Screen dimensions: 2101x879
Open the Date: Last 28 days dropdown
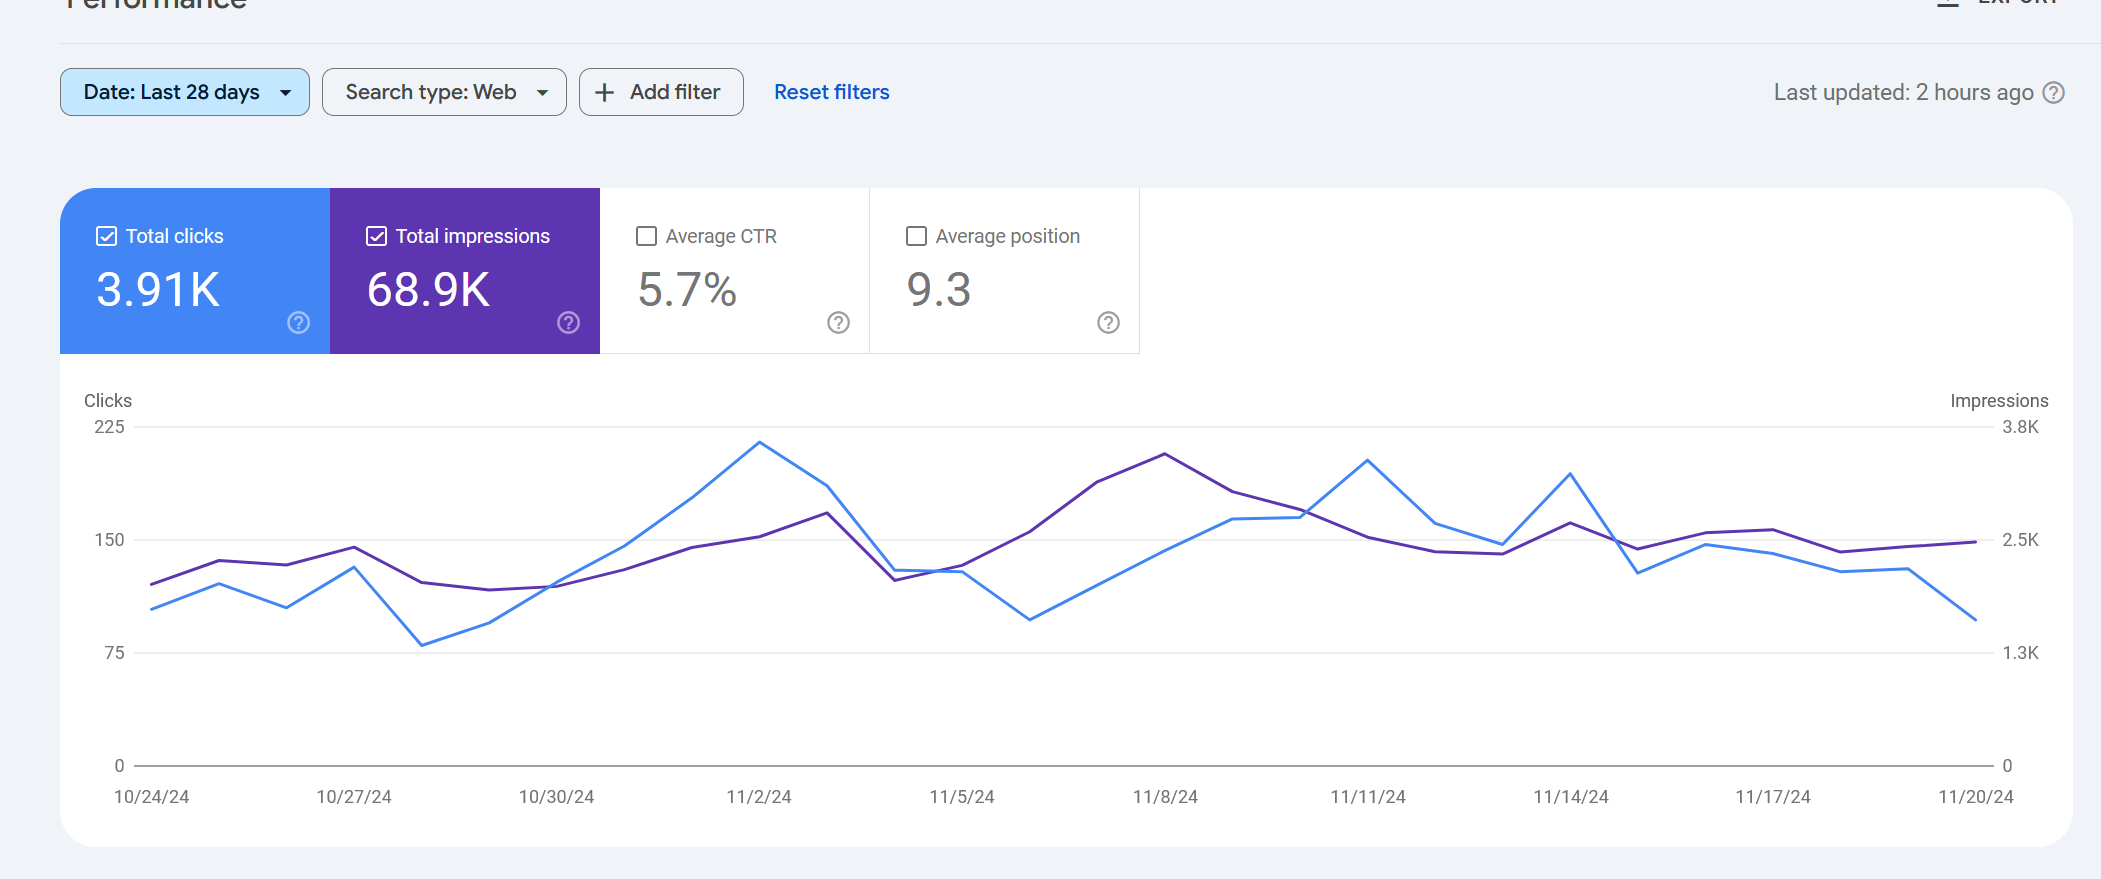(x=185, y=92)
